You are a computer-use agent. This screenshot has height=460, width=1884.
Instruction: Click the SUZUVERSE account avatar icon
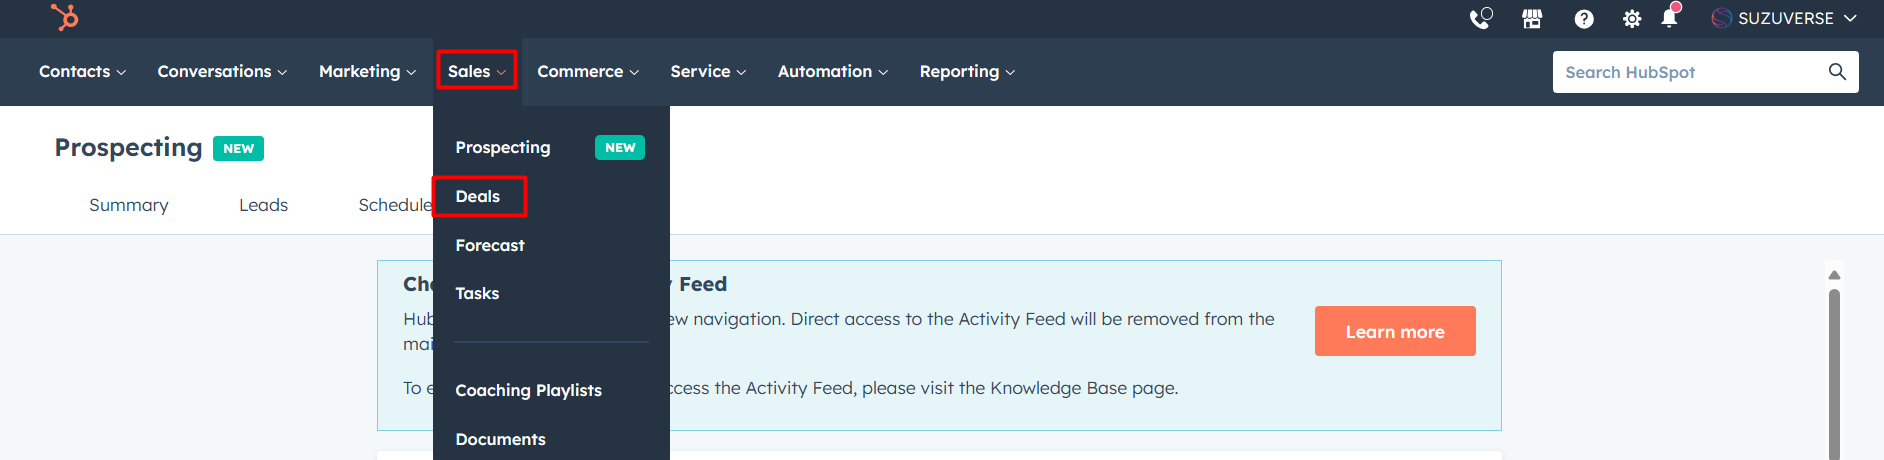coord(1722,18)
